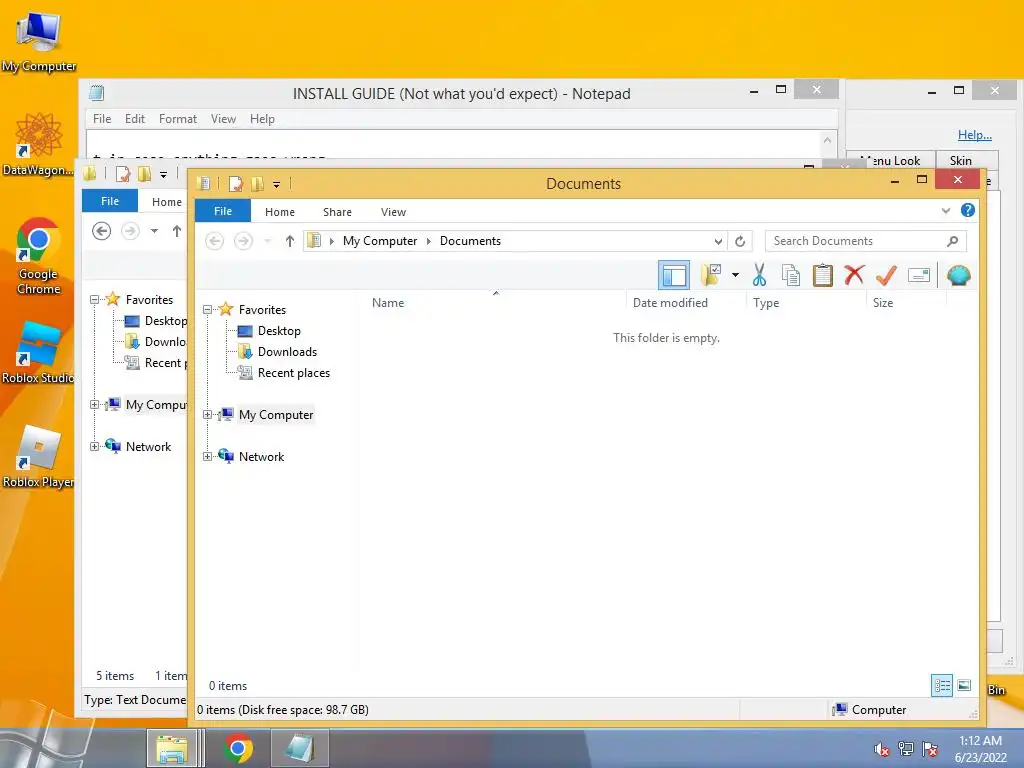Expand the ribbon with the chevron arrow
The width and height of the screenshot is (1024, 768).
tap(946, 210)
